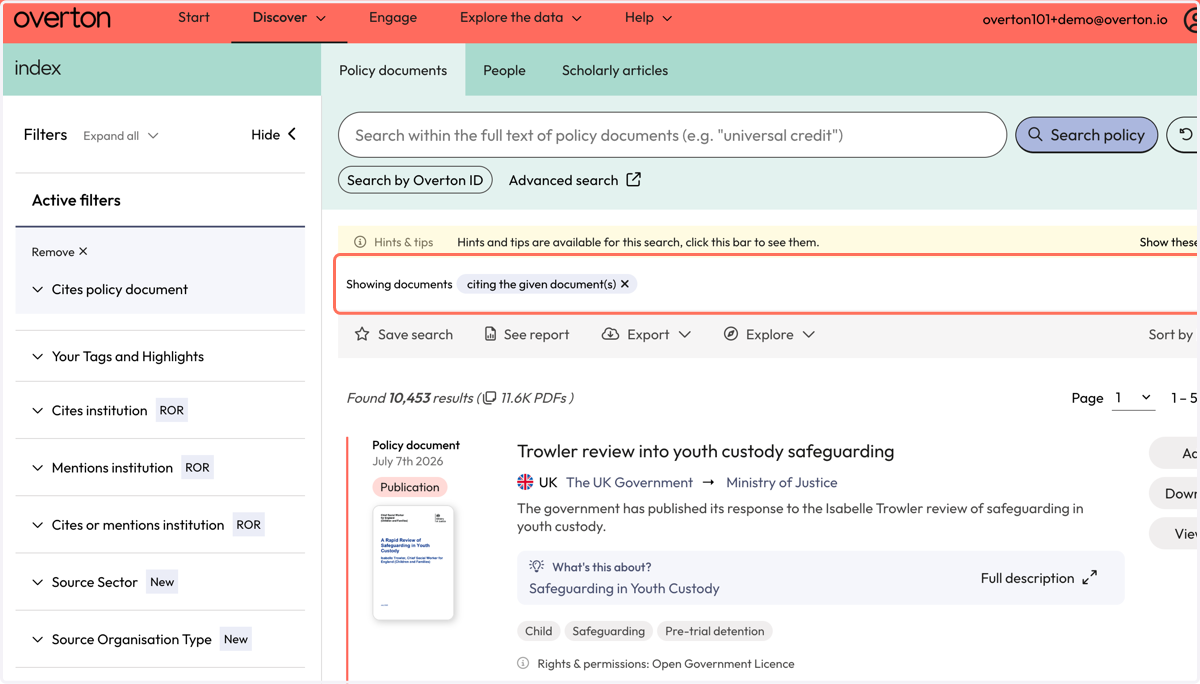Click the policy document PDF thumbnail
This screenshot has width=1200, height=684.
(413, 562)
